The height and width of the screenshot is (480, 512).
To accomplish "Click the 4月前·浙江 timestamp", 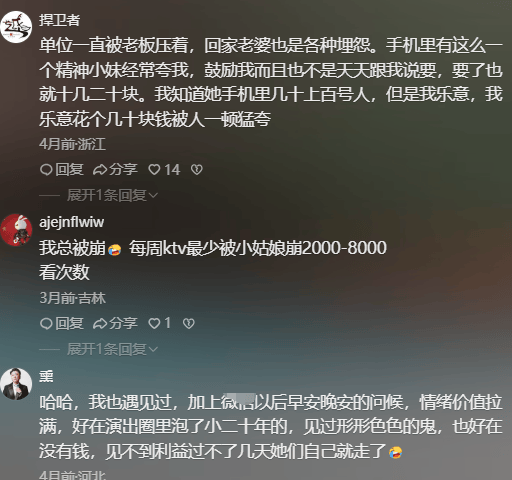I will tap(72, 144).
